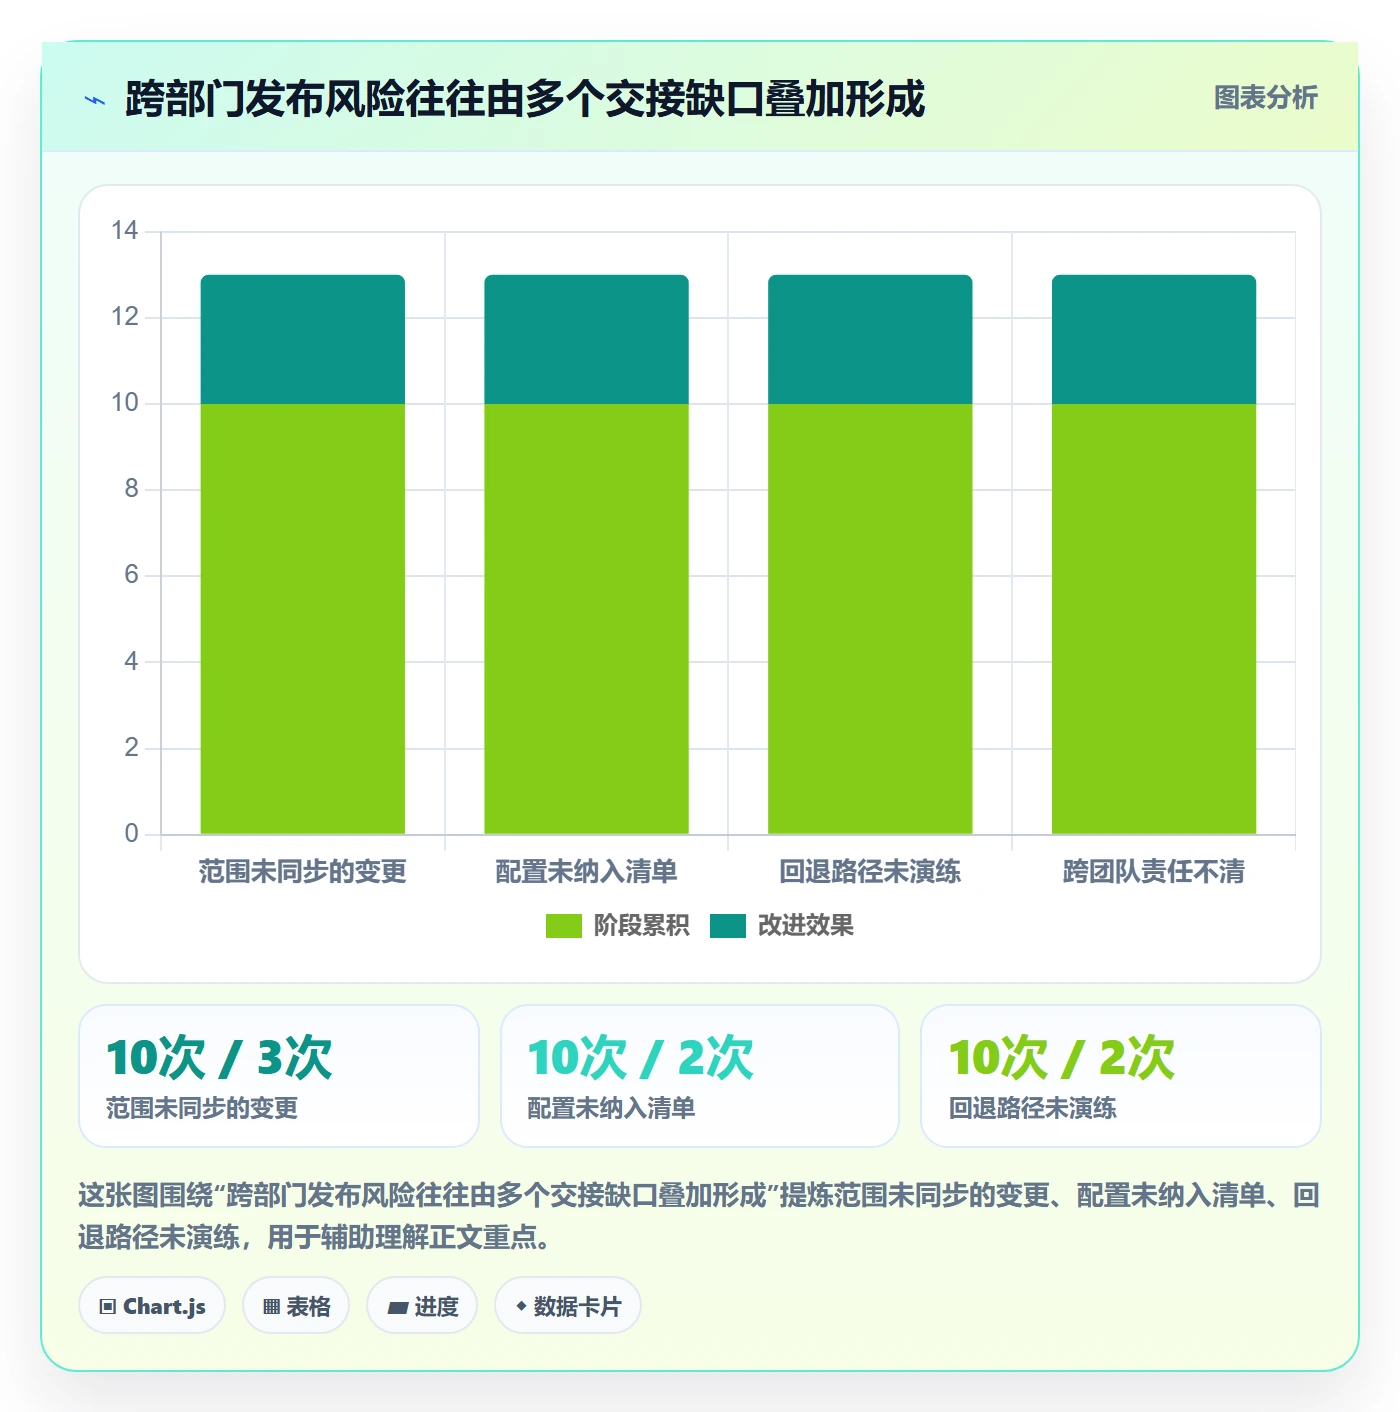Click the axis label 范围未同步的变更
1400x1412 pixels.
[x=303, y=872]
